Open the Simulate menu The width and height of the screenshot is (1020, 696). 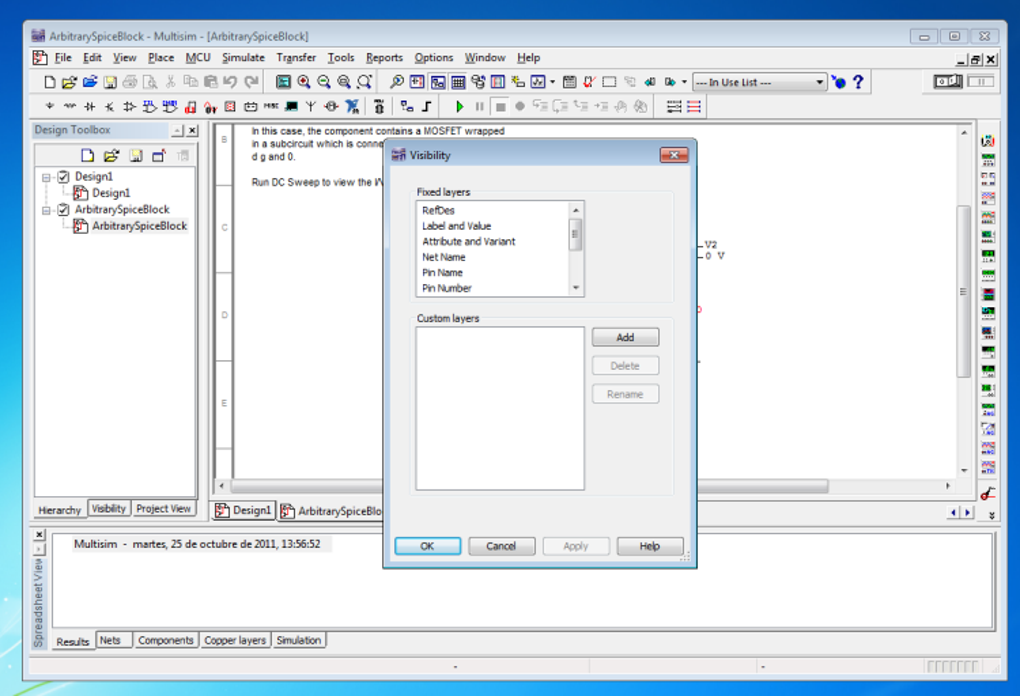coord(243,57)
